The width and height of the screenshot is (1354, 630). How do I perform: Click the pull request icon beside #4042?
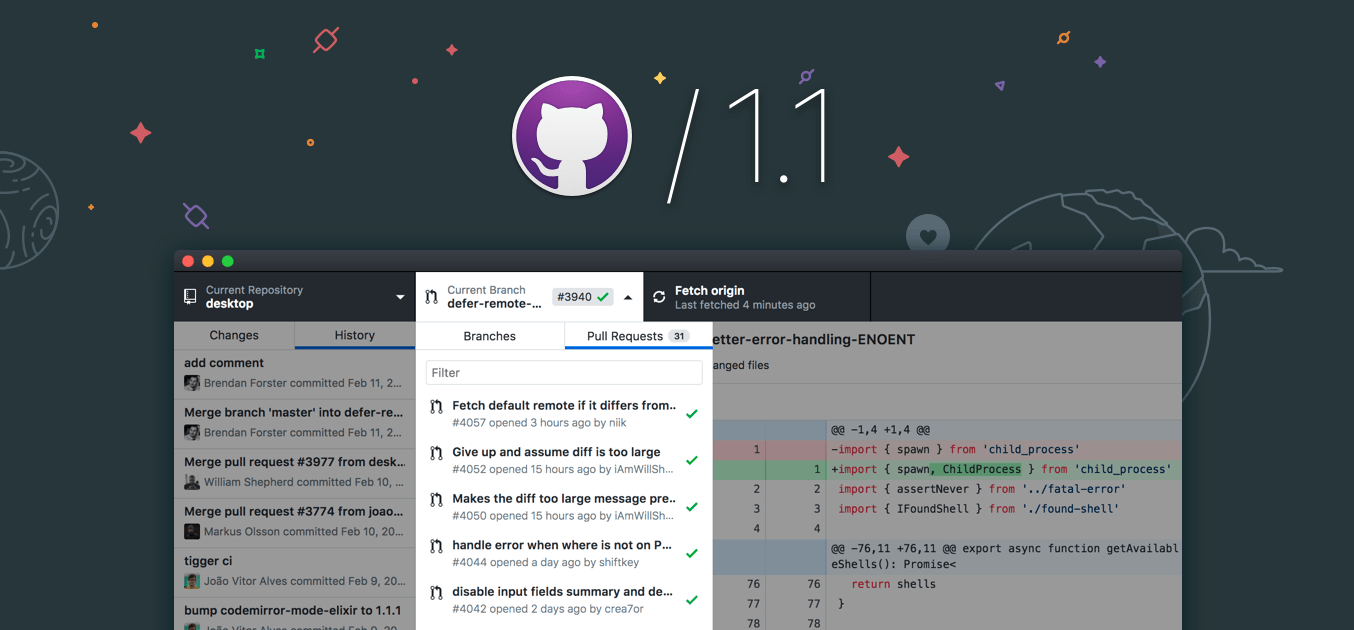(436, 592)
